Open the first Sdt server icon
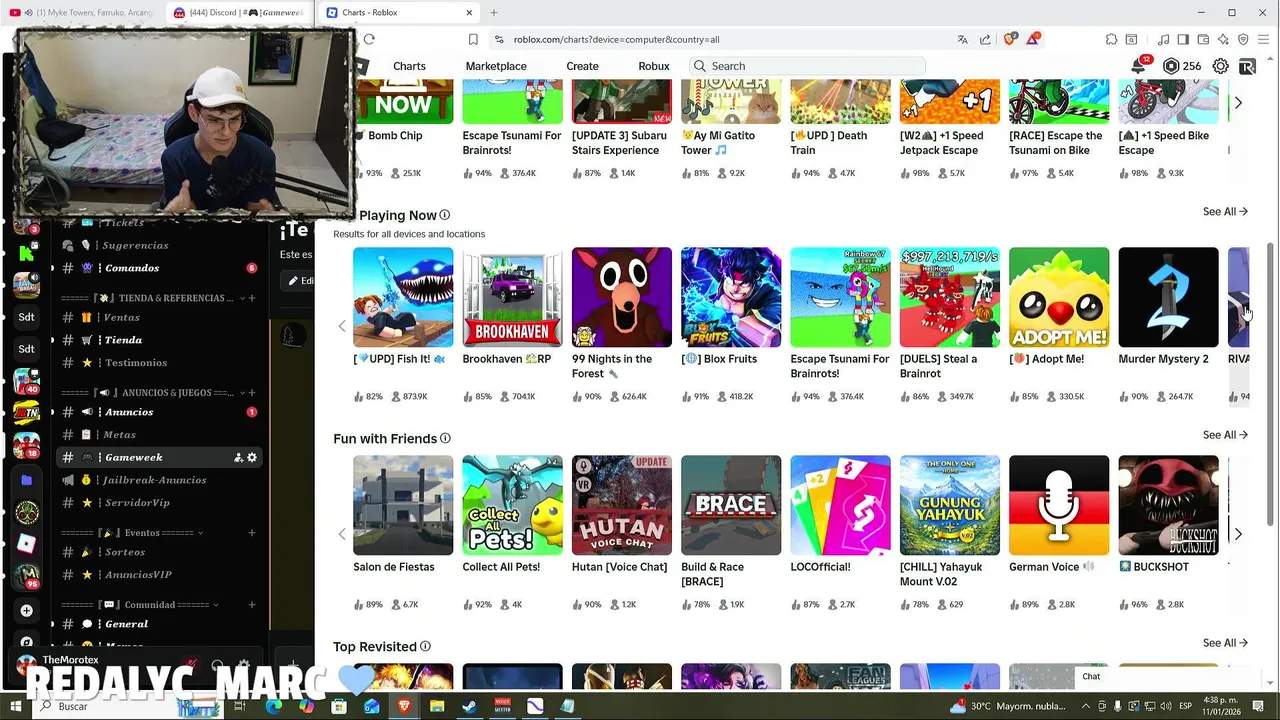Image resolution: width=1280 pixels, height=720 pixels. coord(27,317)
